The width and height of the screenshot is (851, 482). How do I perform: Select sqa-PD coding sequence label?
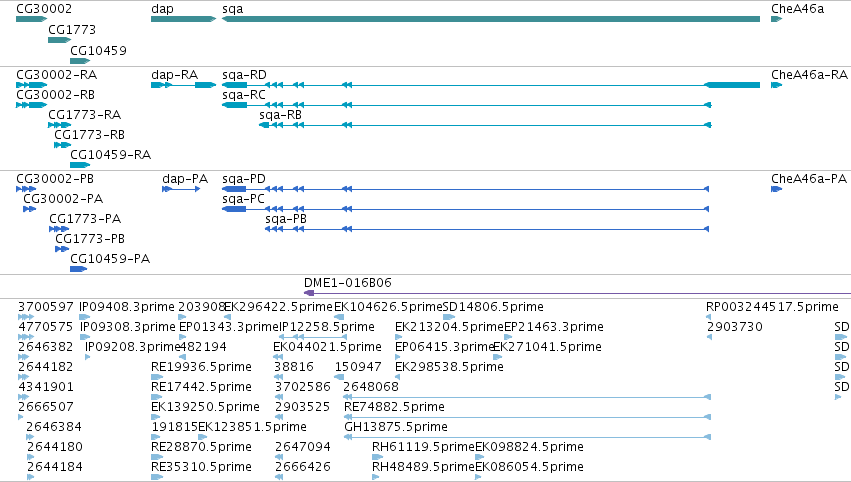coord(244,179)
